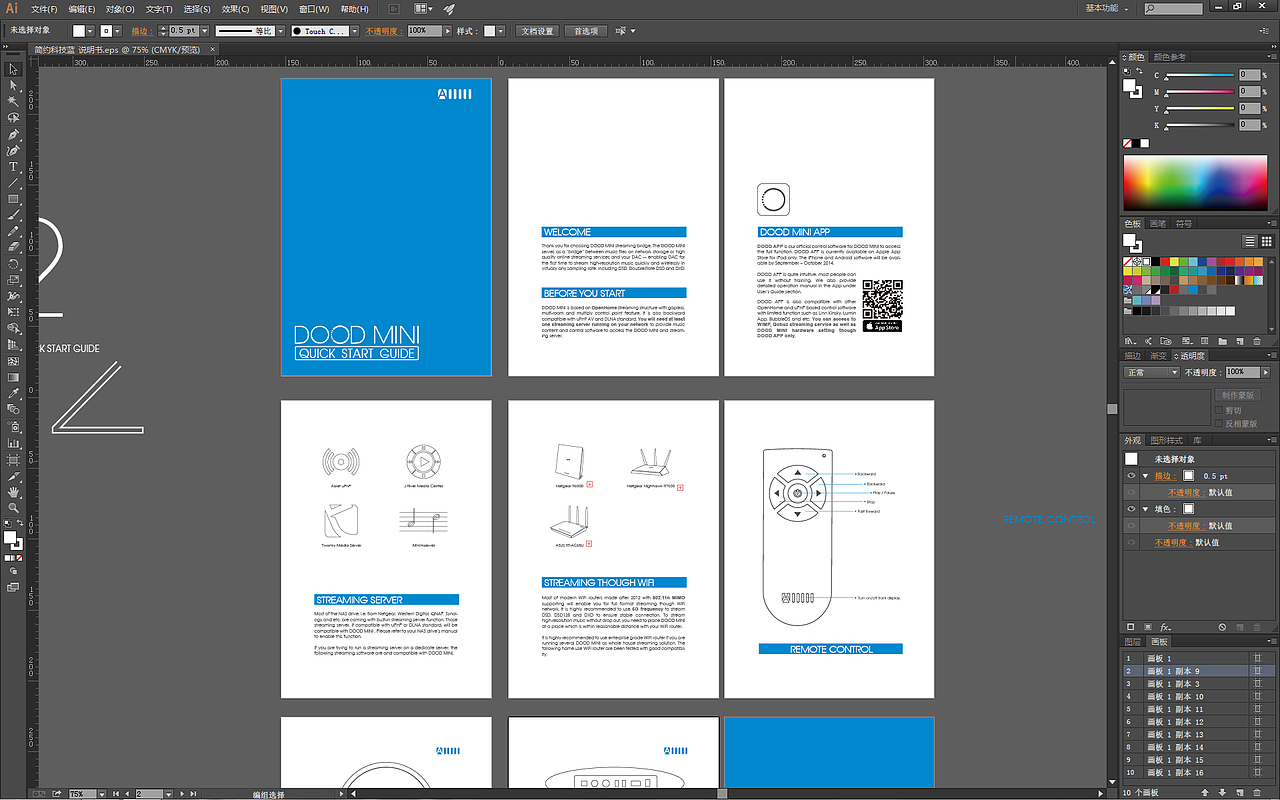
Task: Select the Zoom magnifier tool
Action: [13, 508]
